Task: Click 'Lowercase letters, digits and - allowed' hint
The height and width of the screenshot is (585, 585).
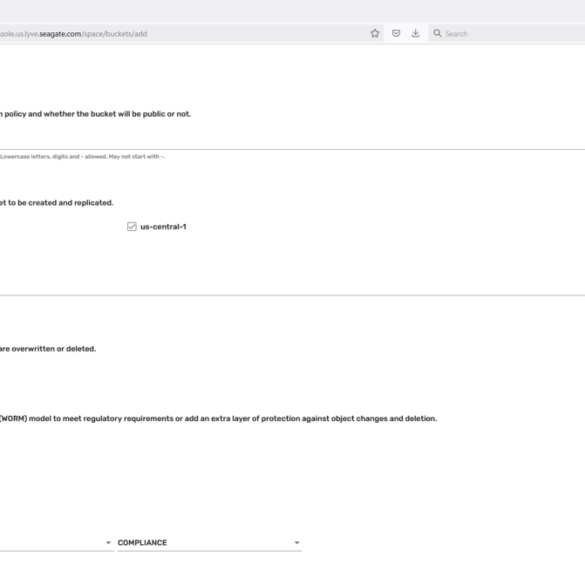Action: coord(82,157)
